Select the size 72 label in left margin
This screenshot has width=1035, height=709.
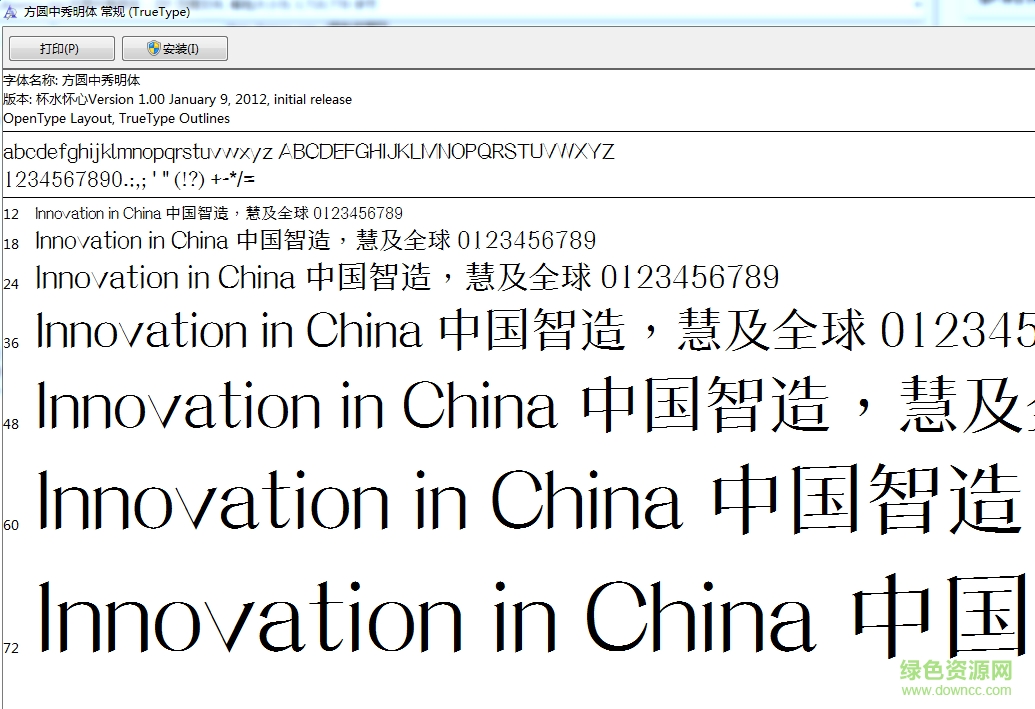coord(10,646)
